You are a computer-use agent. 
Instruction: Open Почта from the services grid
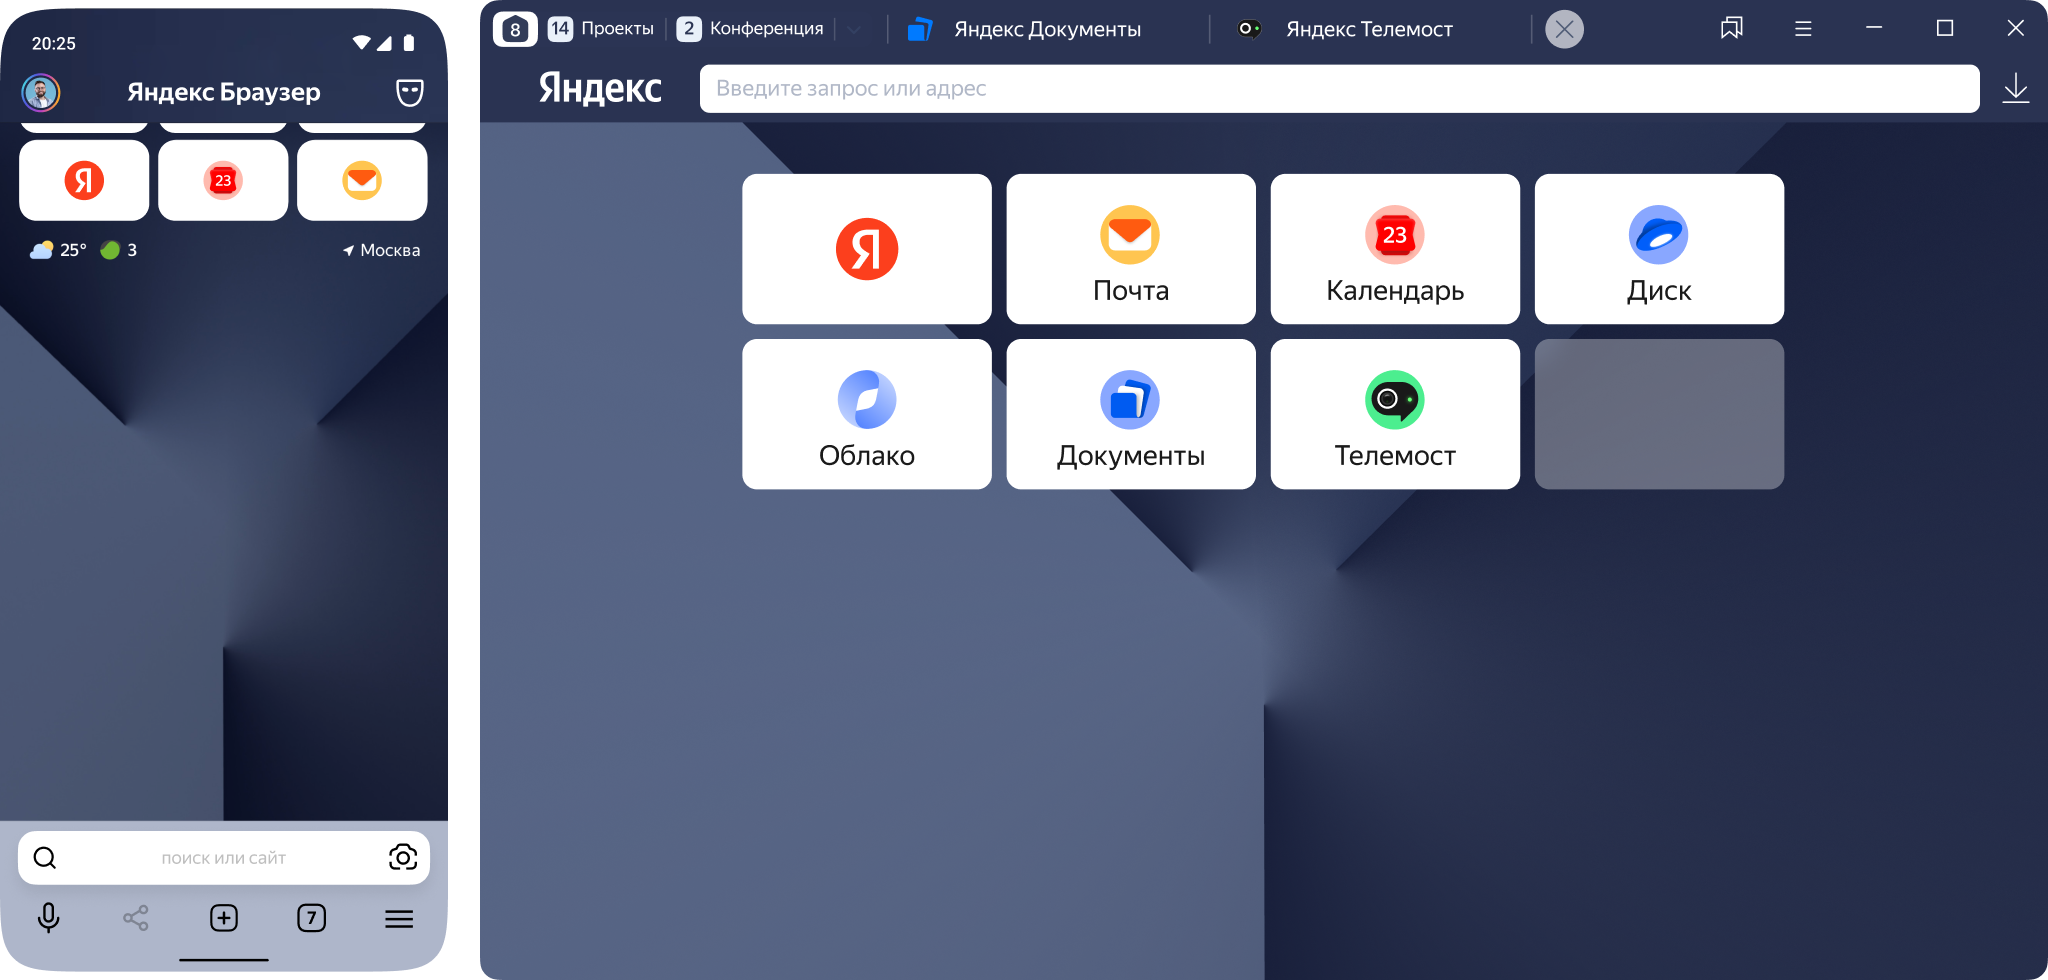click(x=1130, y=248)
